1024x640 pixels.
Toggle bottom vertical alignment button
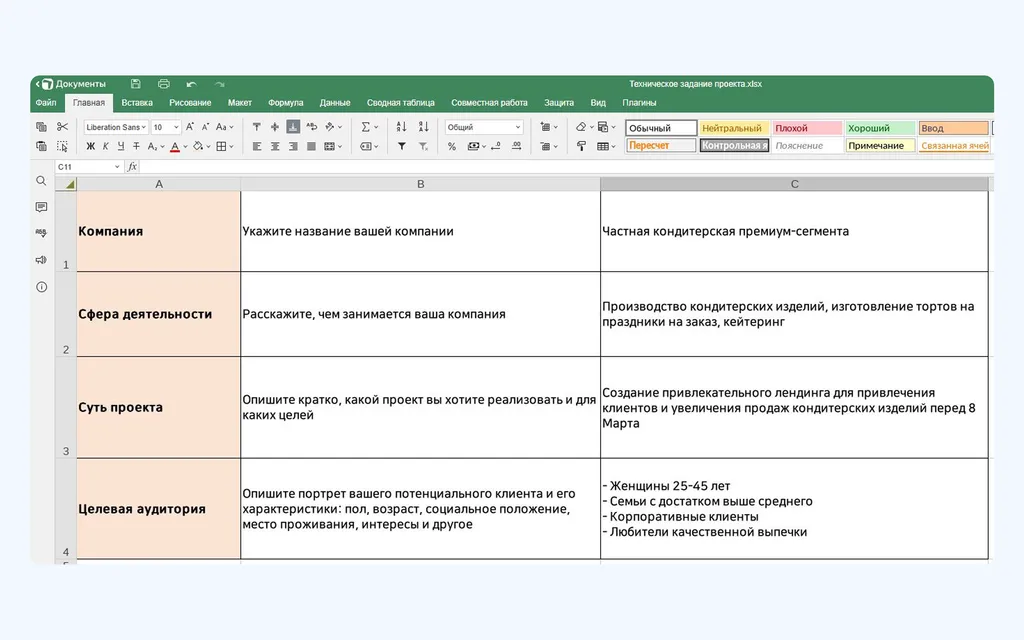[x=293, y=127]
